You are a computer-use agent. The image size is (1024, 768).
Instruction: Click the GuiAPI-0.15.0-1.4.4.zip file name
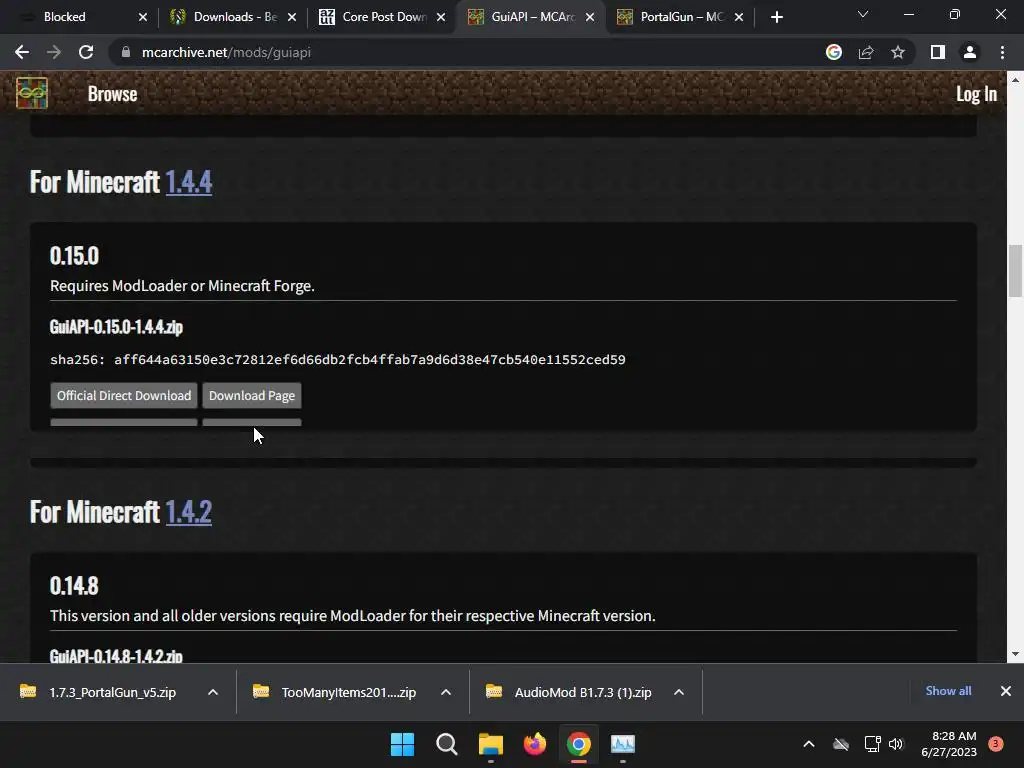click(116, 327)
